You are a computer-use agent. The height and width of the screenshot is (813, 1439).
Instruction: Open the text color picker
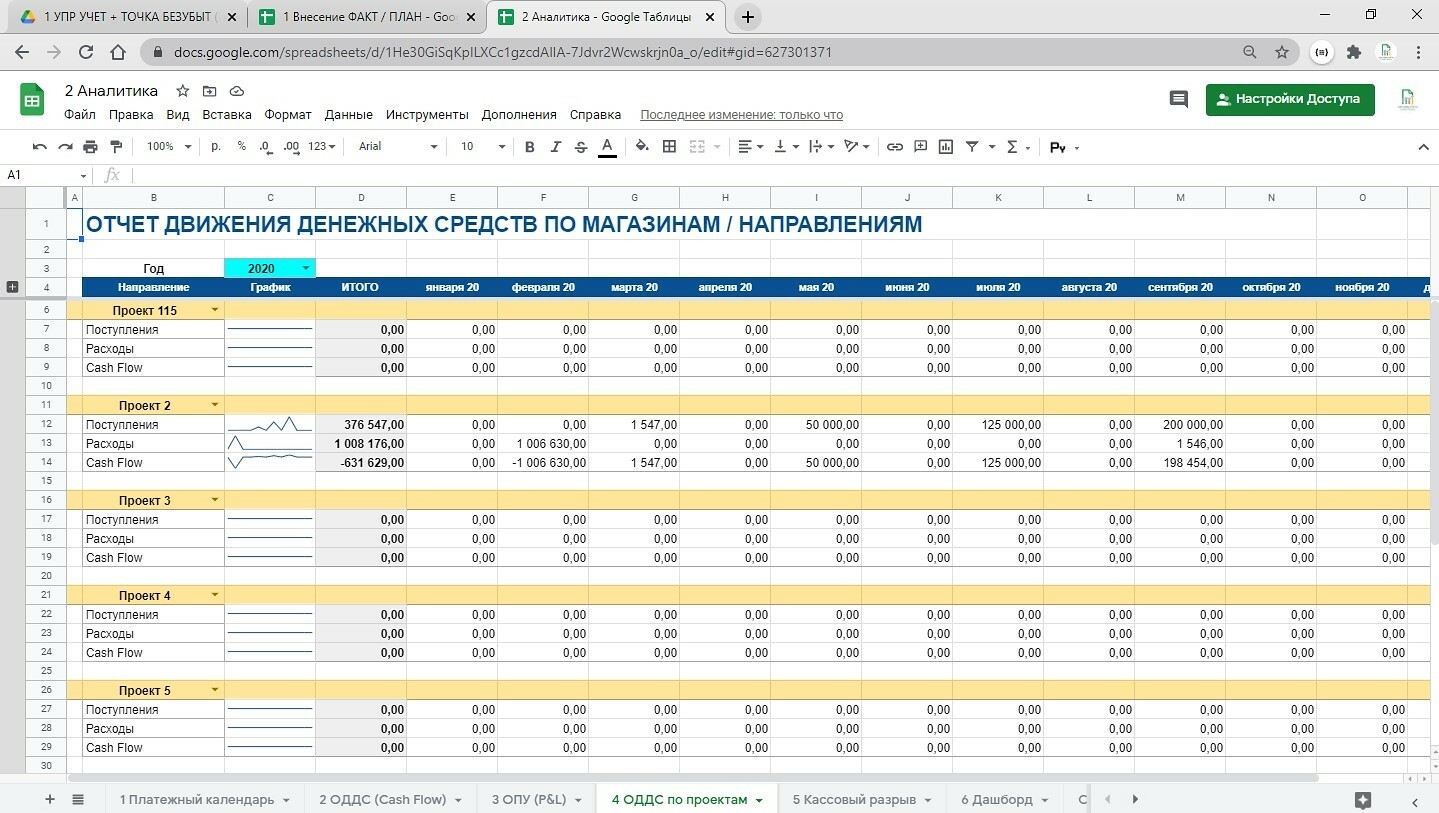coord(607,147)
